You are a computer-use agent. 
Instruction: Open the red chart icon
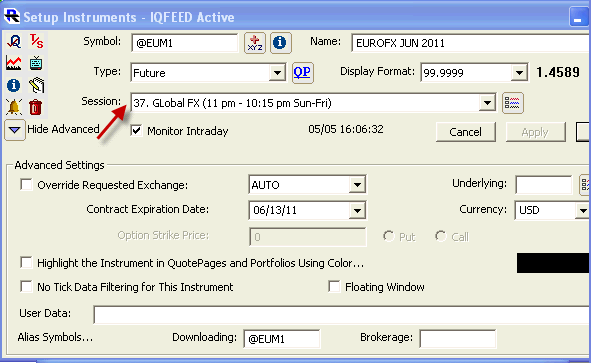coord(14,63)
